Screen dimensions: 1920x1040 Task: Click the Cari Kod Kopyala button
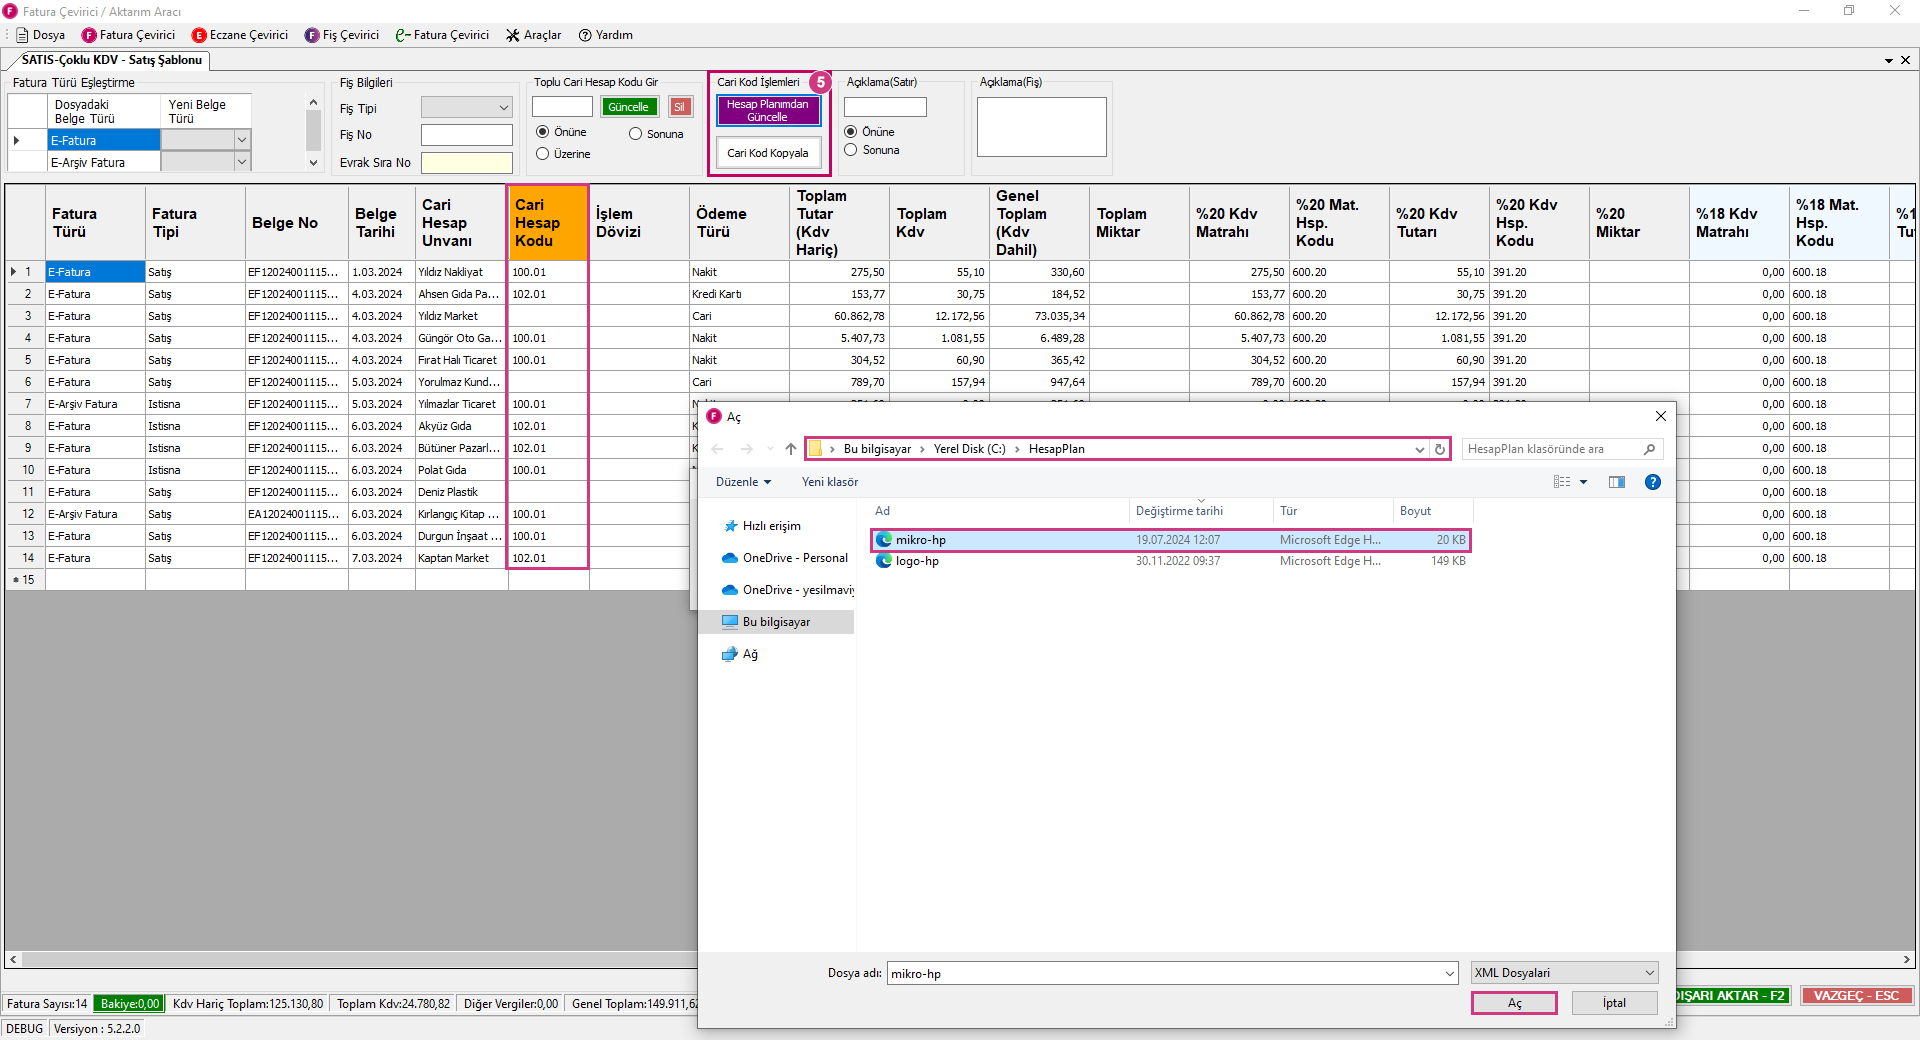pos(768,153)
